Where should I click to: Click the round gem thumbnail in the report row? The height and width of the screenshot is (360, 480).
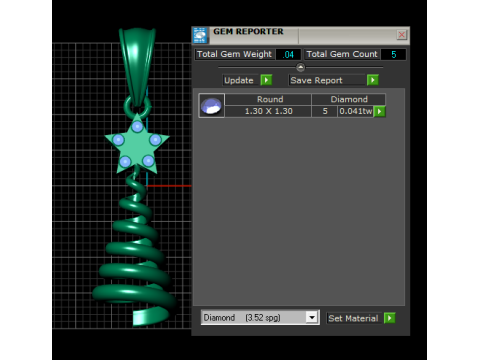coord(211,106)
